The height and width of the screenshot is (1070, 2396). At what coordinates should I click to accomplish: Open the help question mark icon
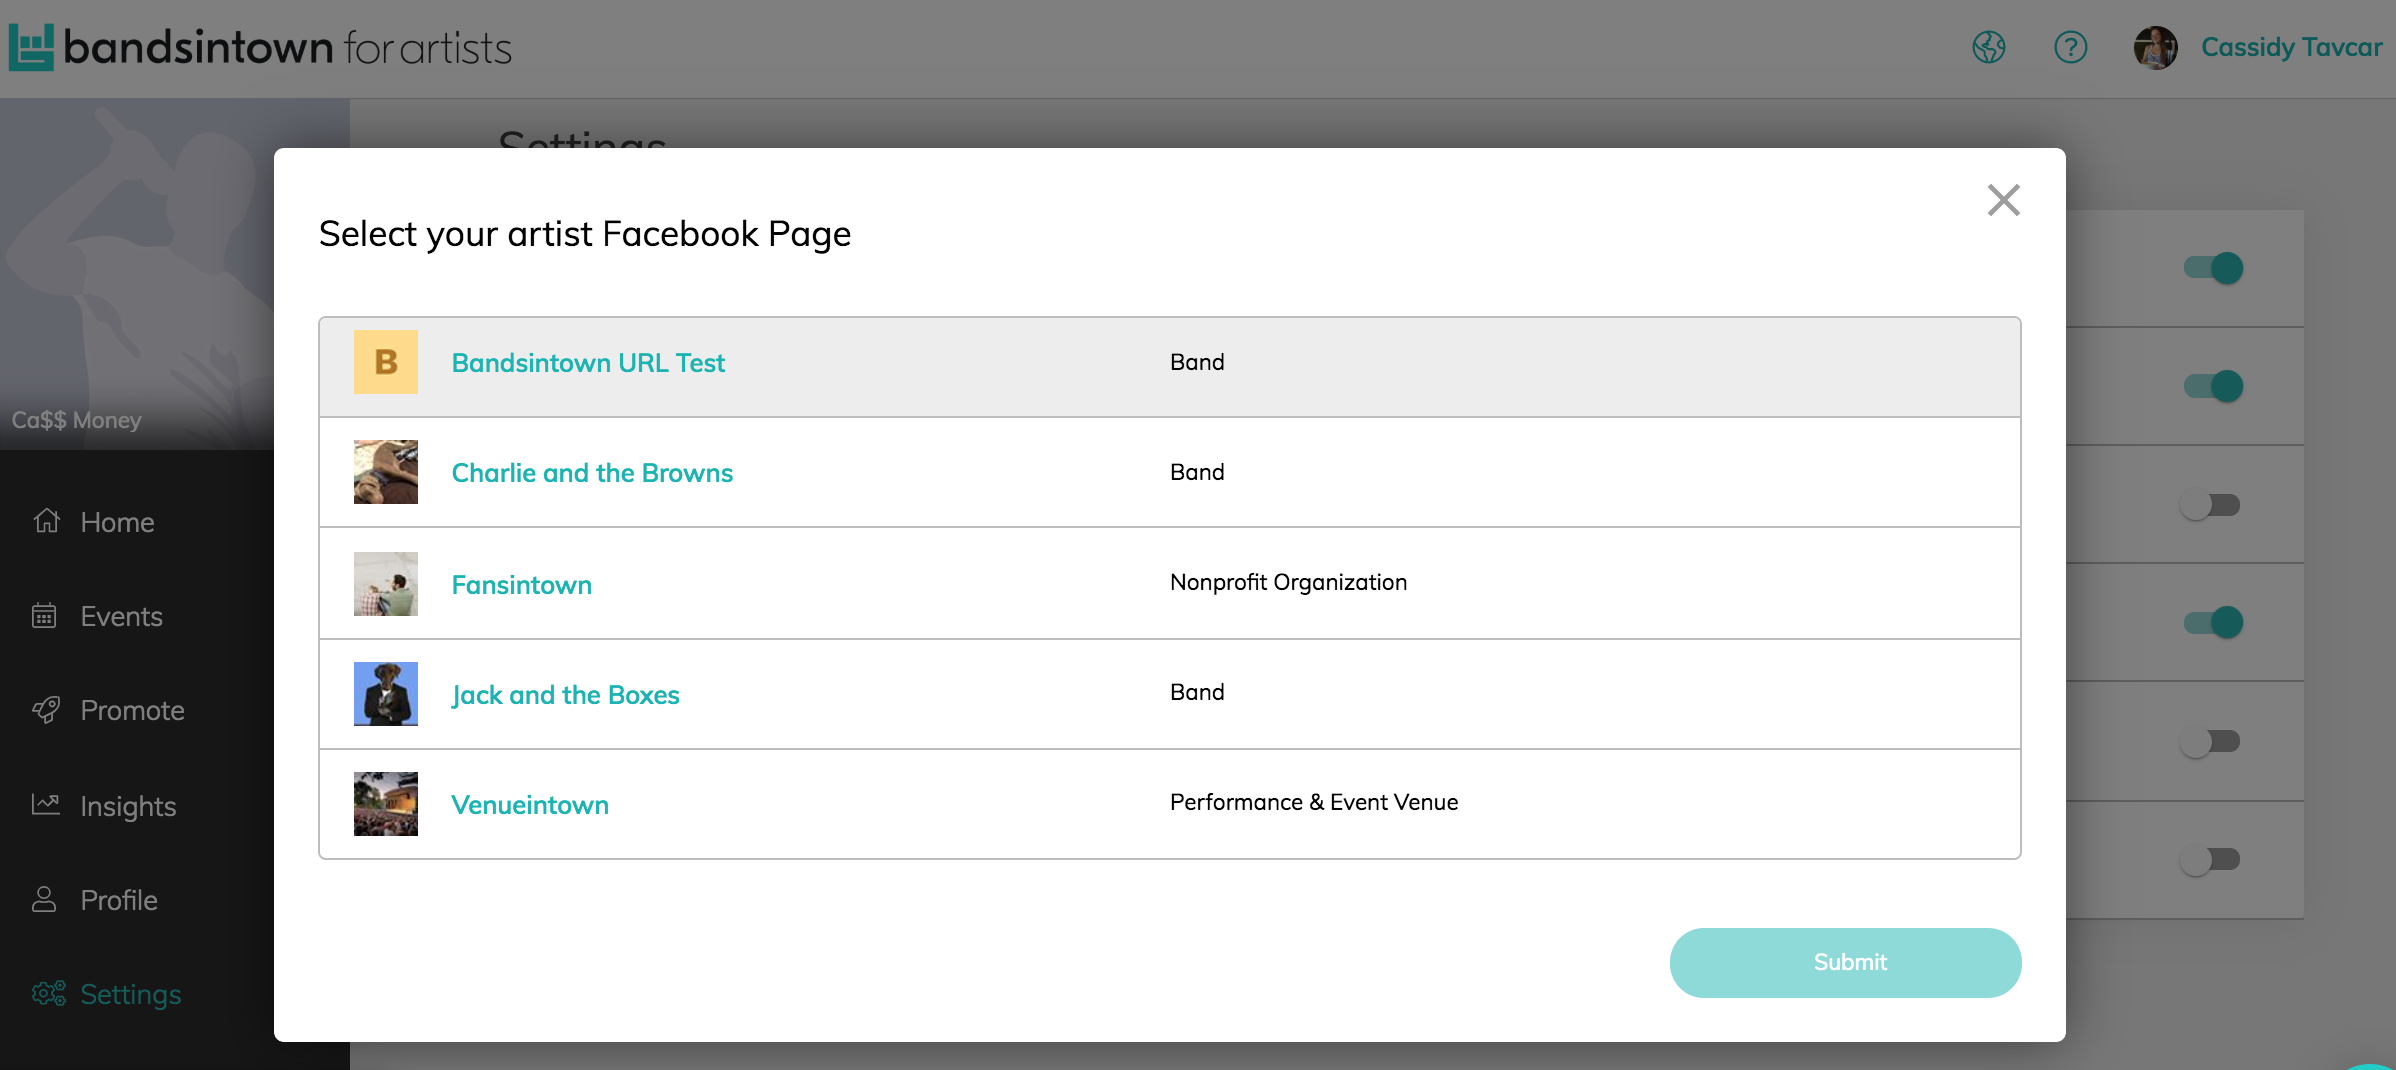(x=2070, y=47)
